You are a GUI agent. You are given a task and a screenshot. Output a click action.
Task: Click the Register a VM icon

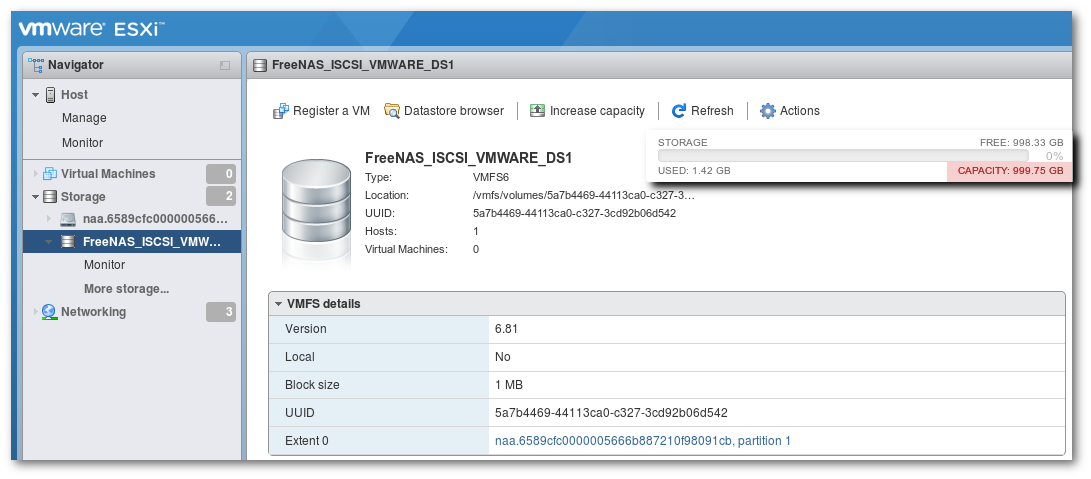point(281,111)
